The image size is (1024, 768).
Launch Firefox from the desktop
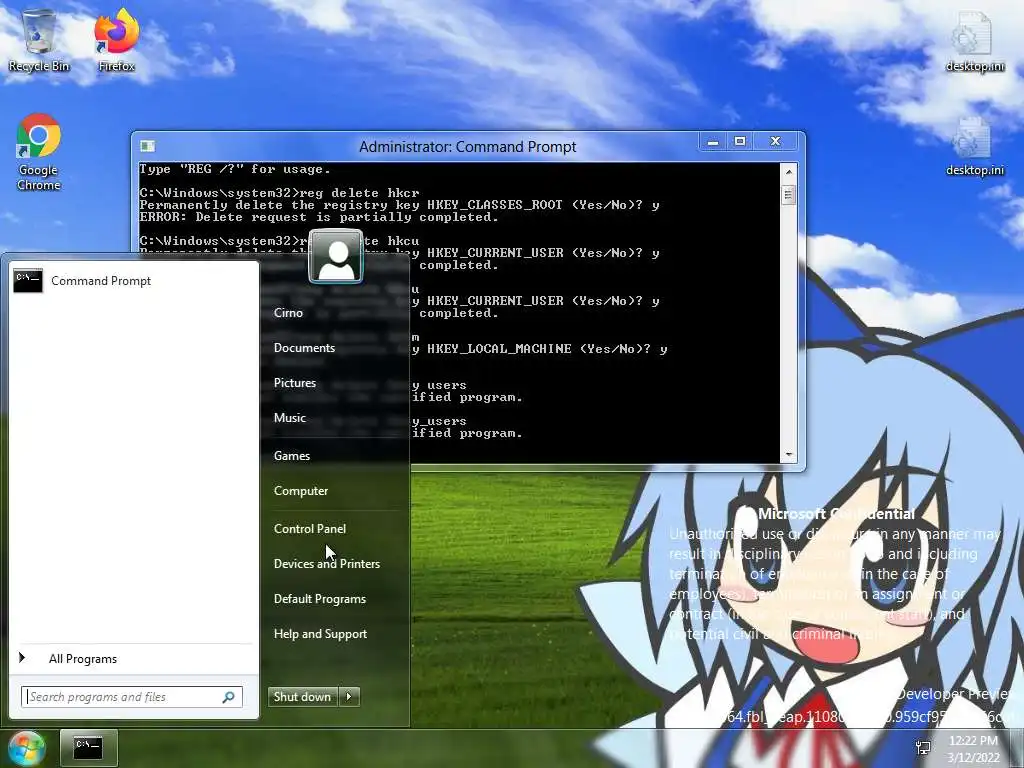pos(116,40)
